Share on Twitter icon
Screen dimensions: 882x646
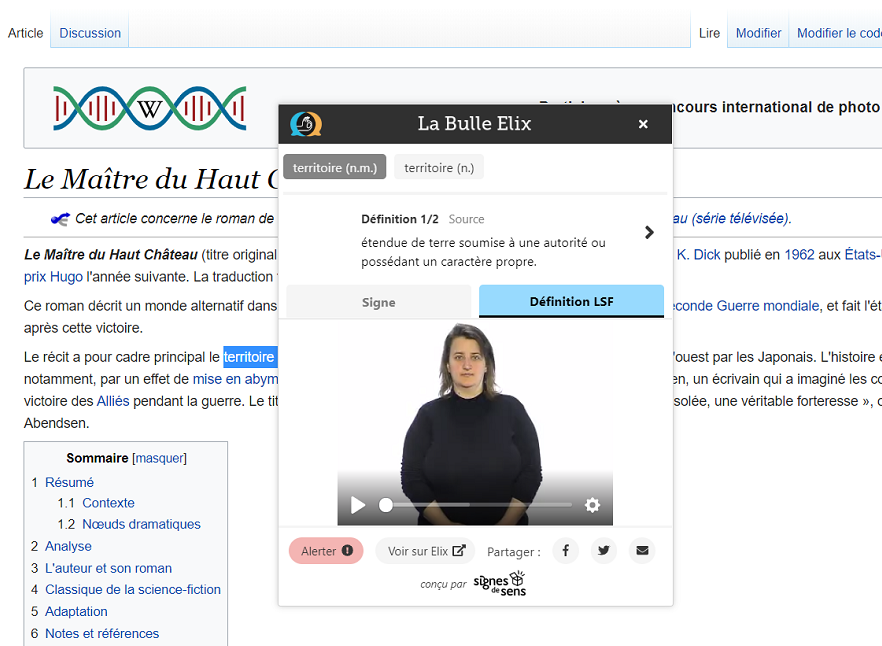[x=604, y=550]
